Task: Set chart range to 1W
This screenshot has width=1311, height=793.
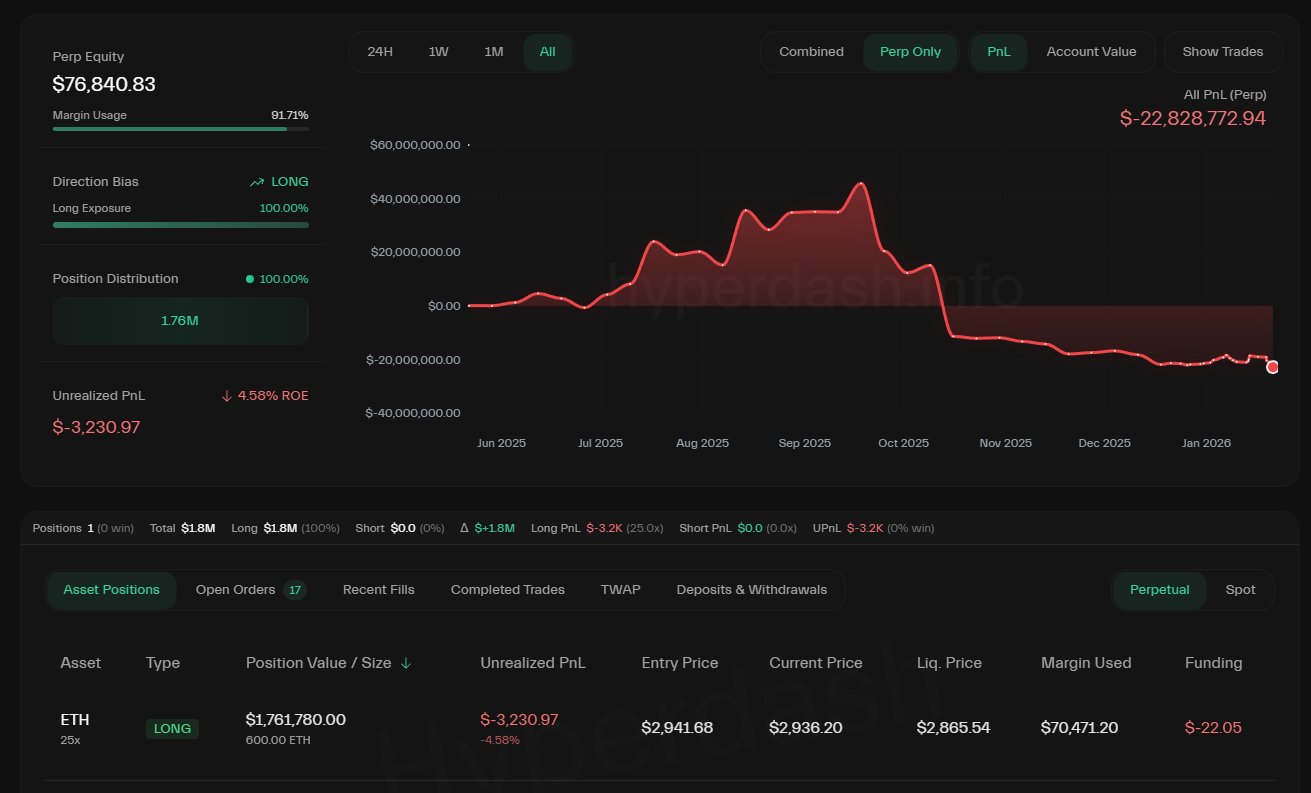Action: click(x=438, y=52)
